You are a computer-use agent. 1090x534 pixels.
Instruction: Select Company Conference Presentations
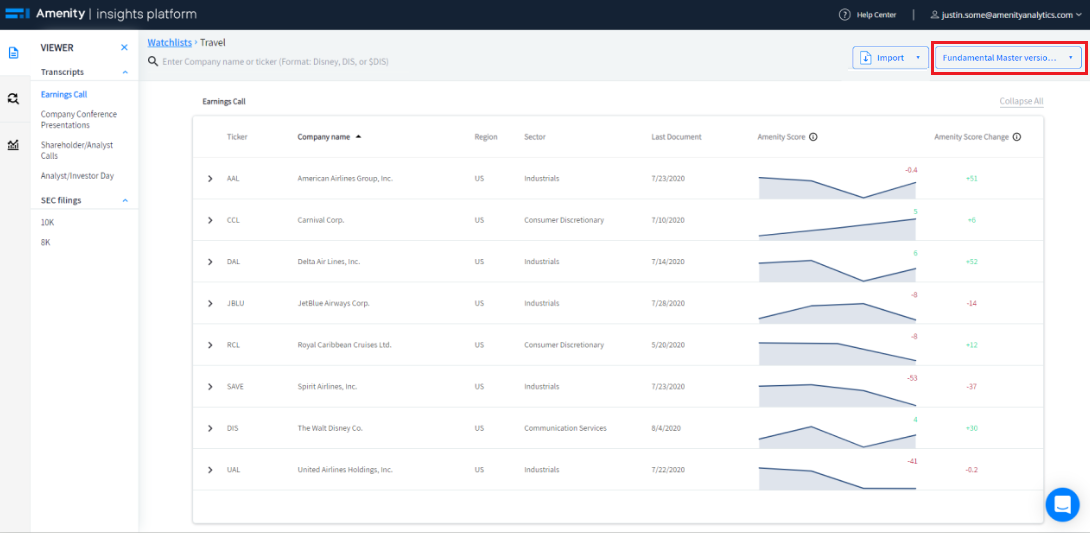pyautogui.click(x=79, y=120)
